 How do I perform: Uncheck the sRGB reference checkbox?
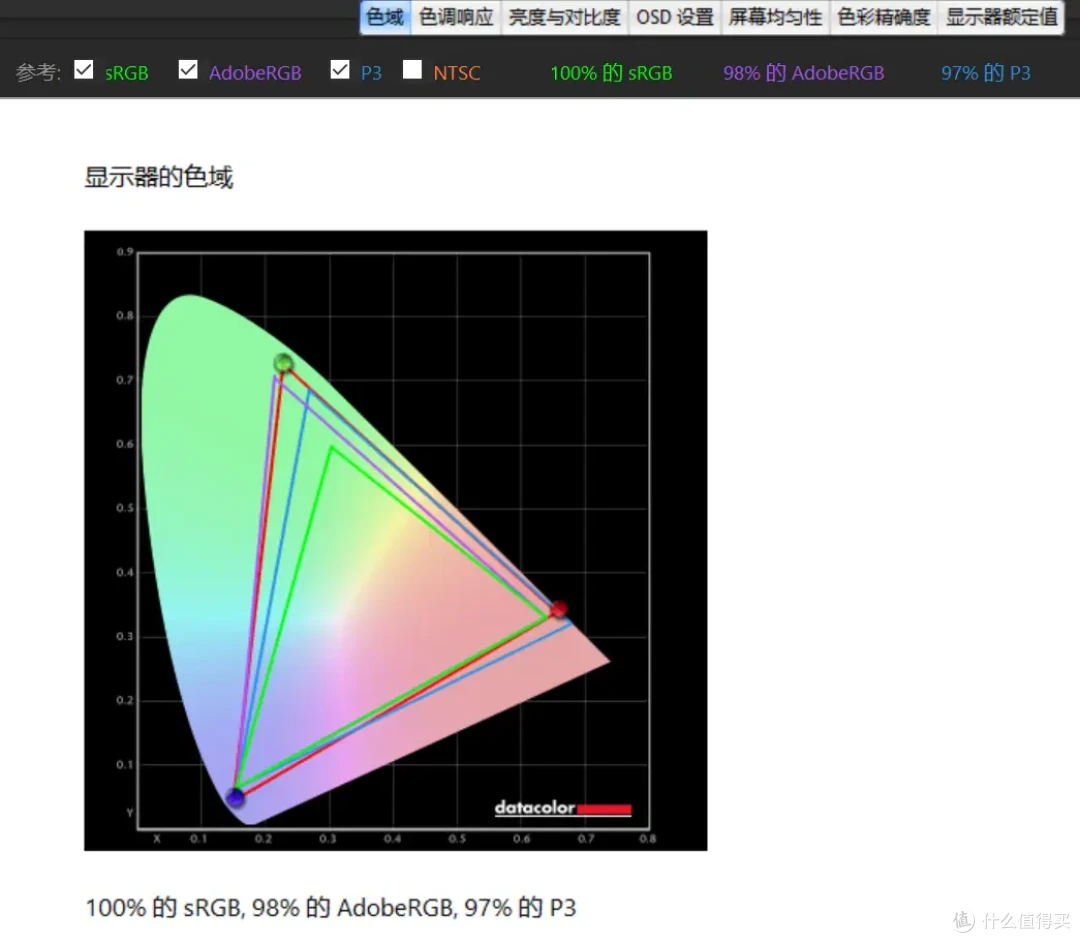coord(84,70)
